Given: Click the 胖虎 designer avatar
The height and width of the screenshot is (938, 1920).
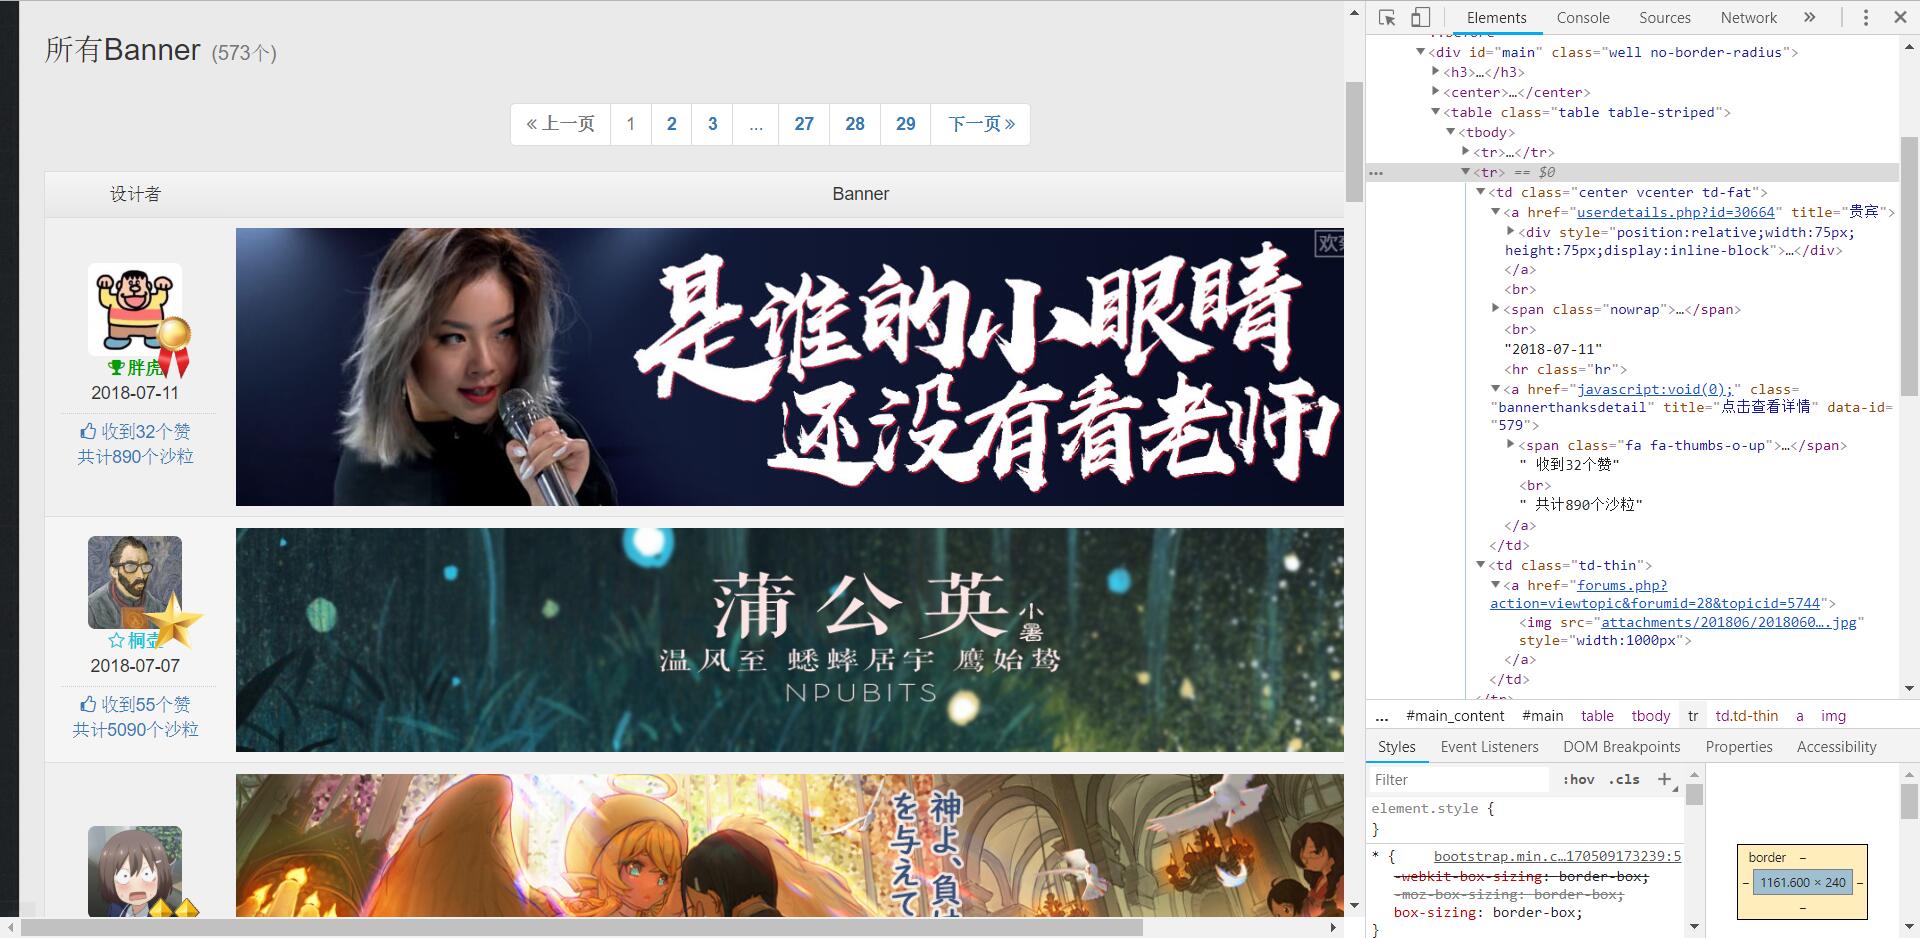Looking at the screenshot, I should click(135, 310).
